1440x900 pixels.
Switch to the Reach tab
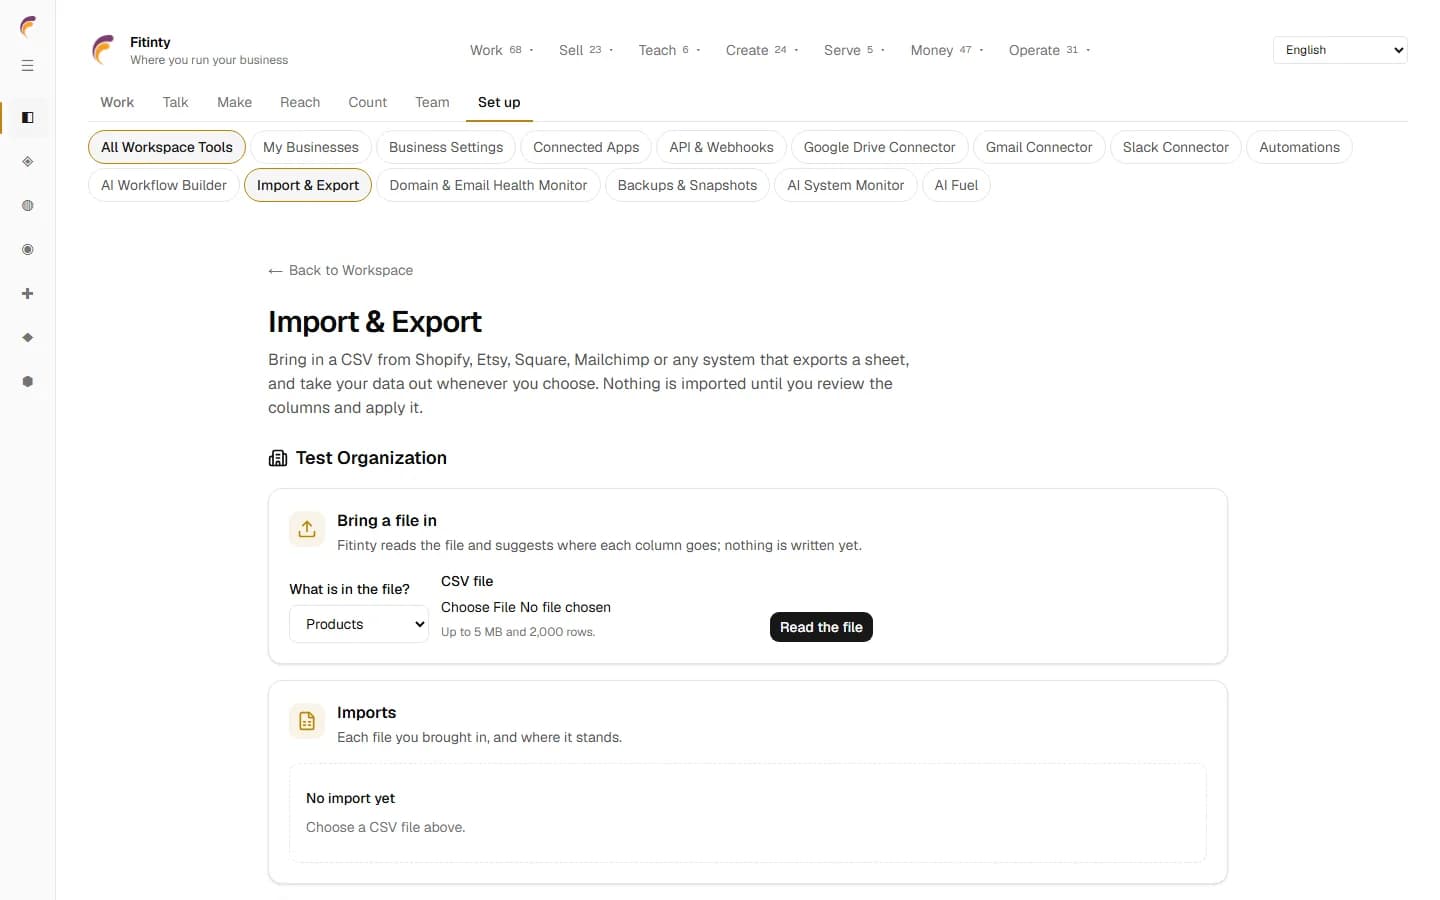coord(300,102)
